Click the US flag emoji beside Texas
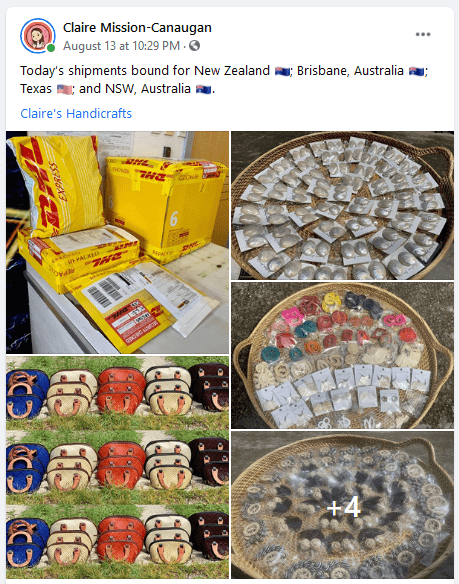Viewport: 459px width, 584px height. (64, 89)
